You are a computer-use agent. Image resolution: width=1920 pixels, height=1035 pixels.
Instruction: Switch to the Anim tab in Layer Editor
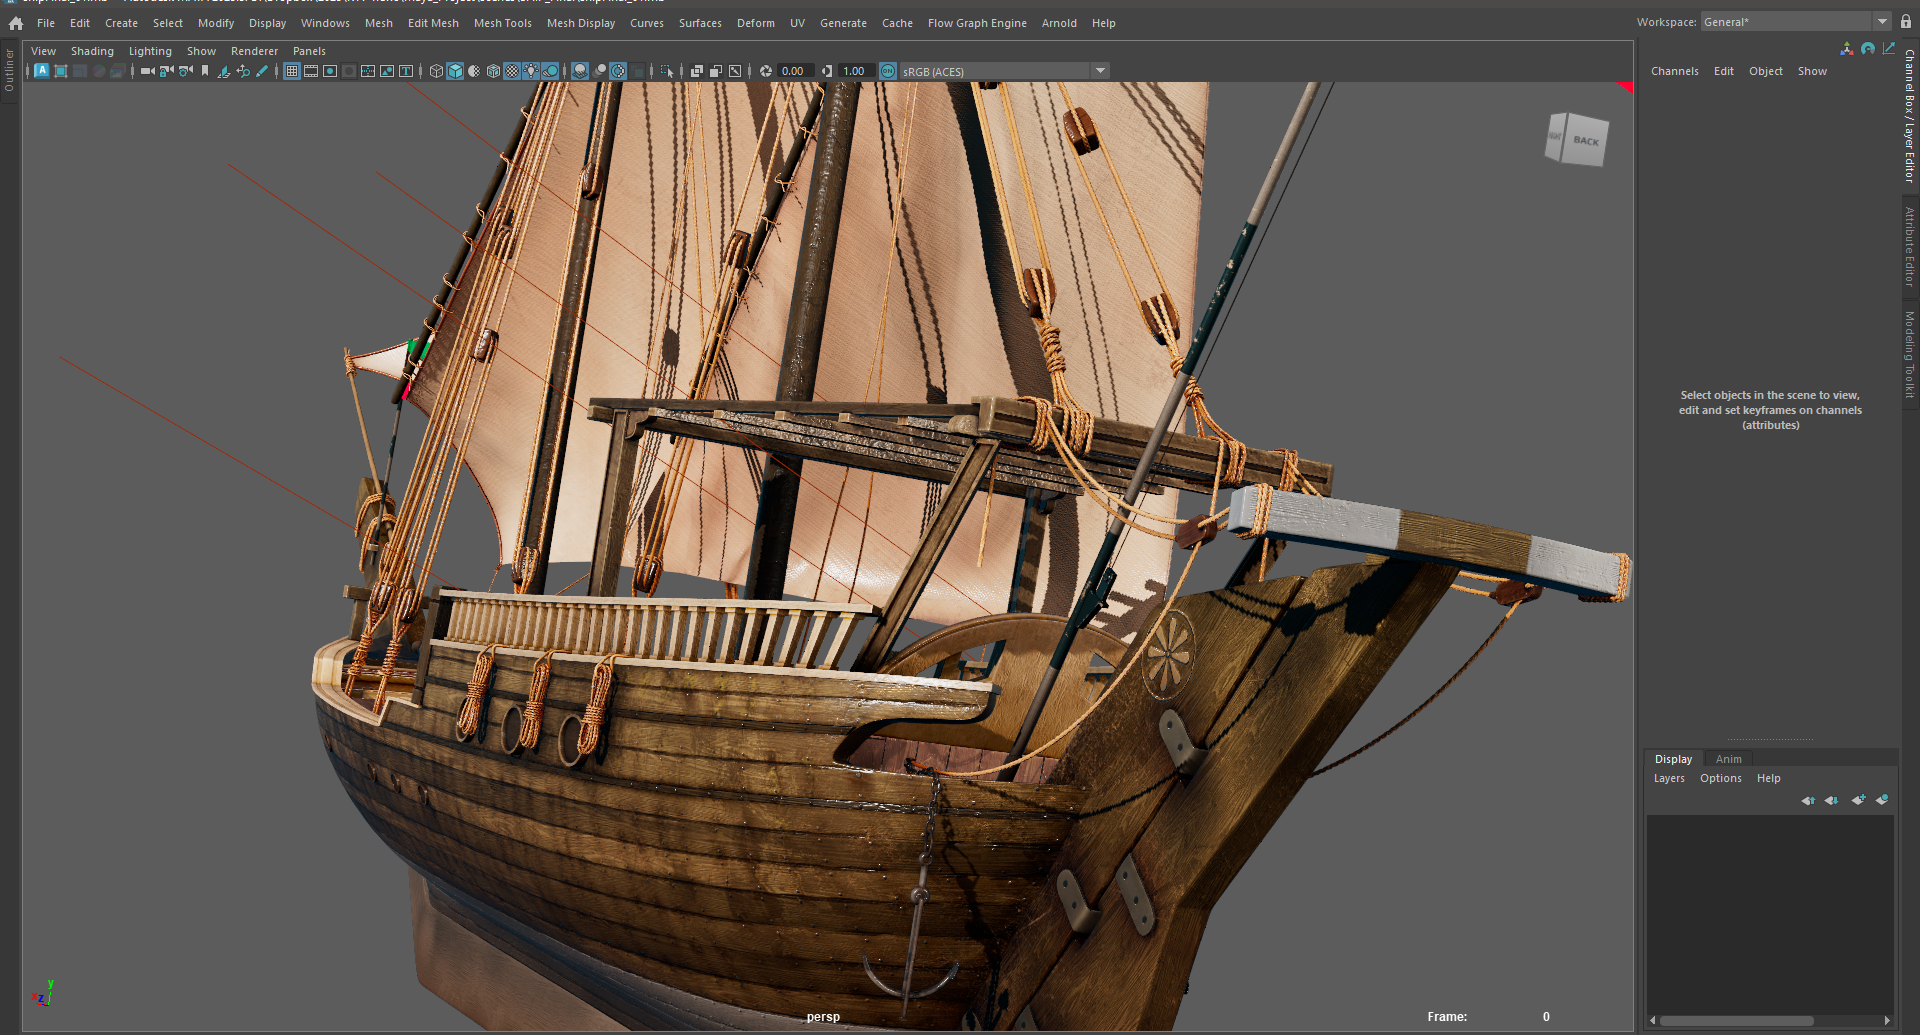1729,759
